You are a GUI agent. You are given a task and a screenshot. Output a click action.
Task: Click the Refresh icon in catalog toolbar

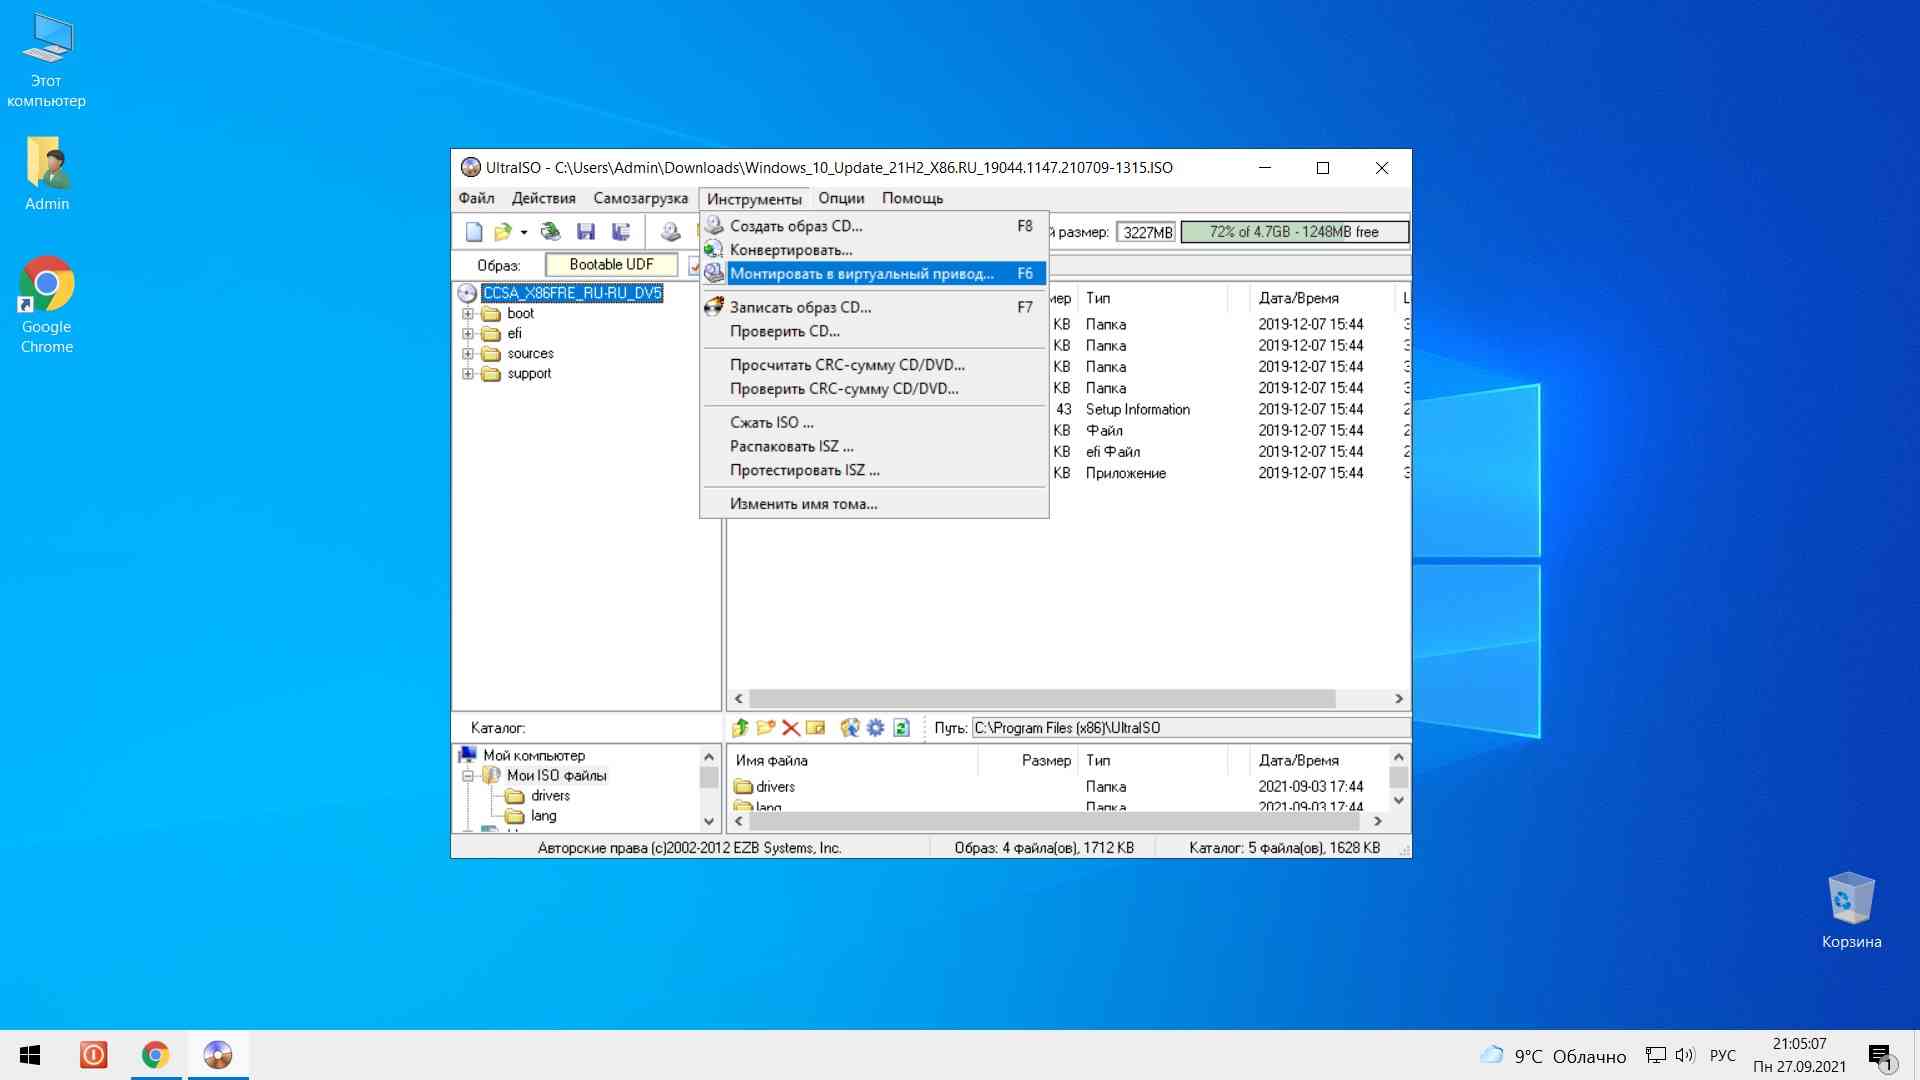(x=901, y=728)
